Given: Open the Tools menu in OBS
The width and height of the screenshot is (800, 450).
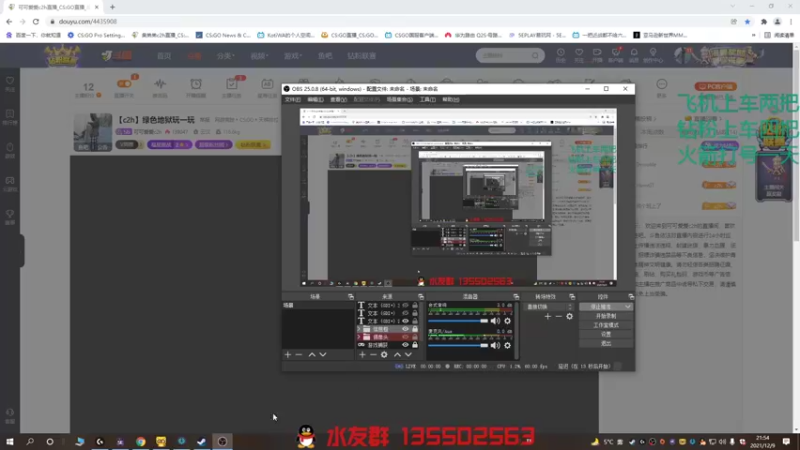Looking at the screenshot, I should (x=428, y=99).
